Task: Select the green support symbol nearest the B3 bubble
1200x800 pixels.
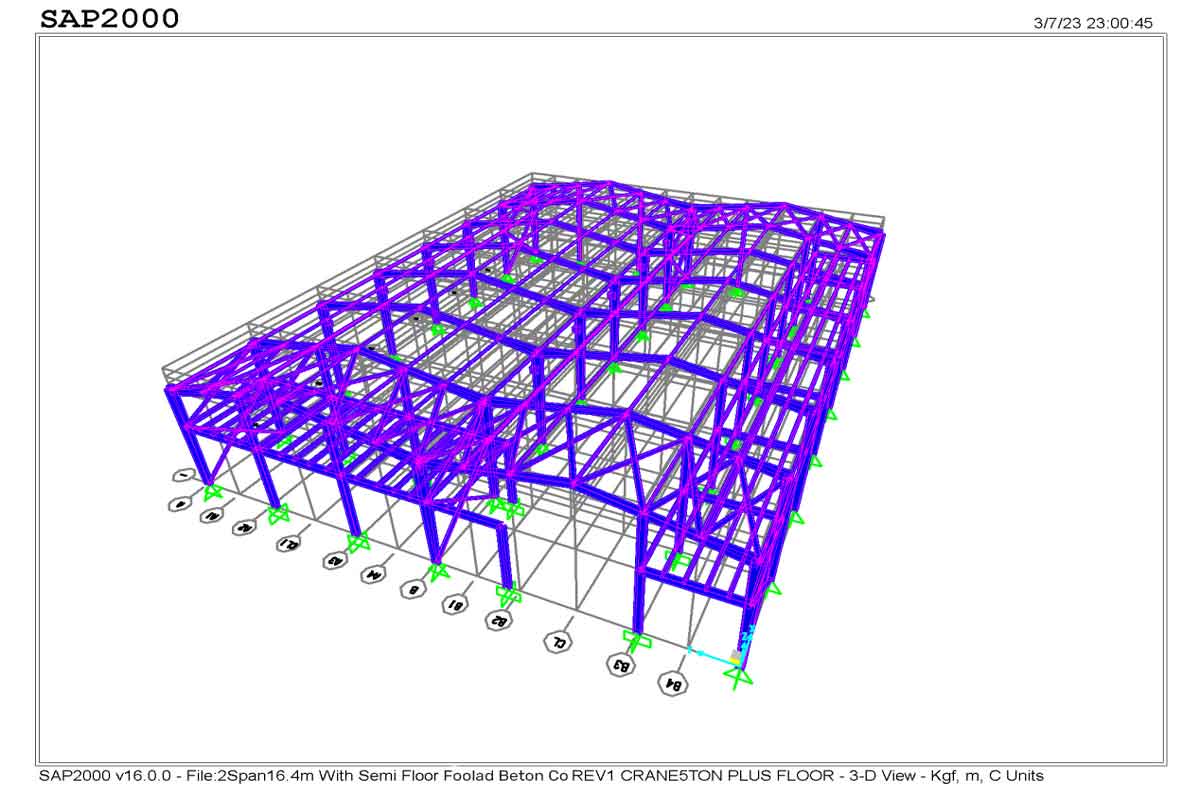Action: (637, 638)
